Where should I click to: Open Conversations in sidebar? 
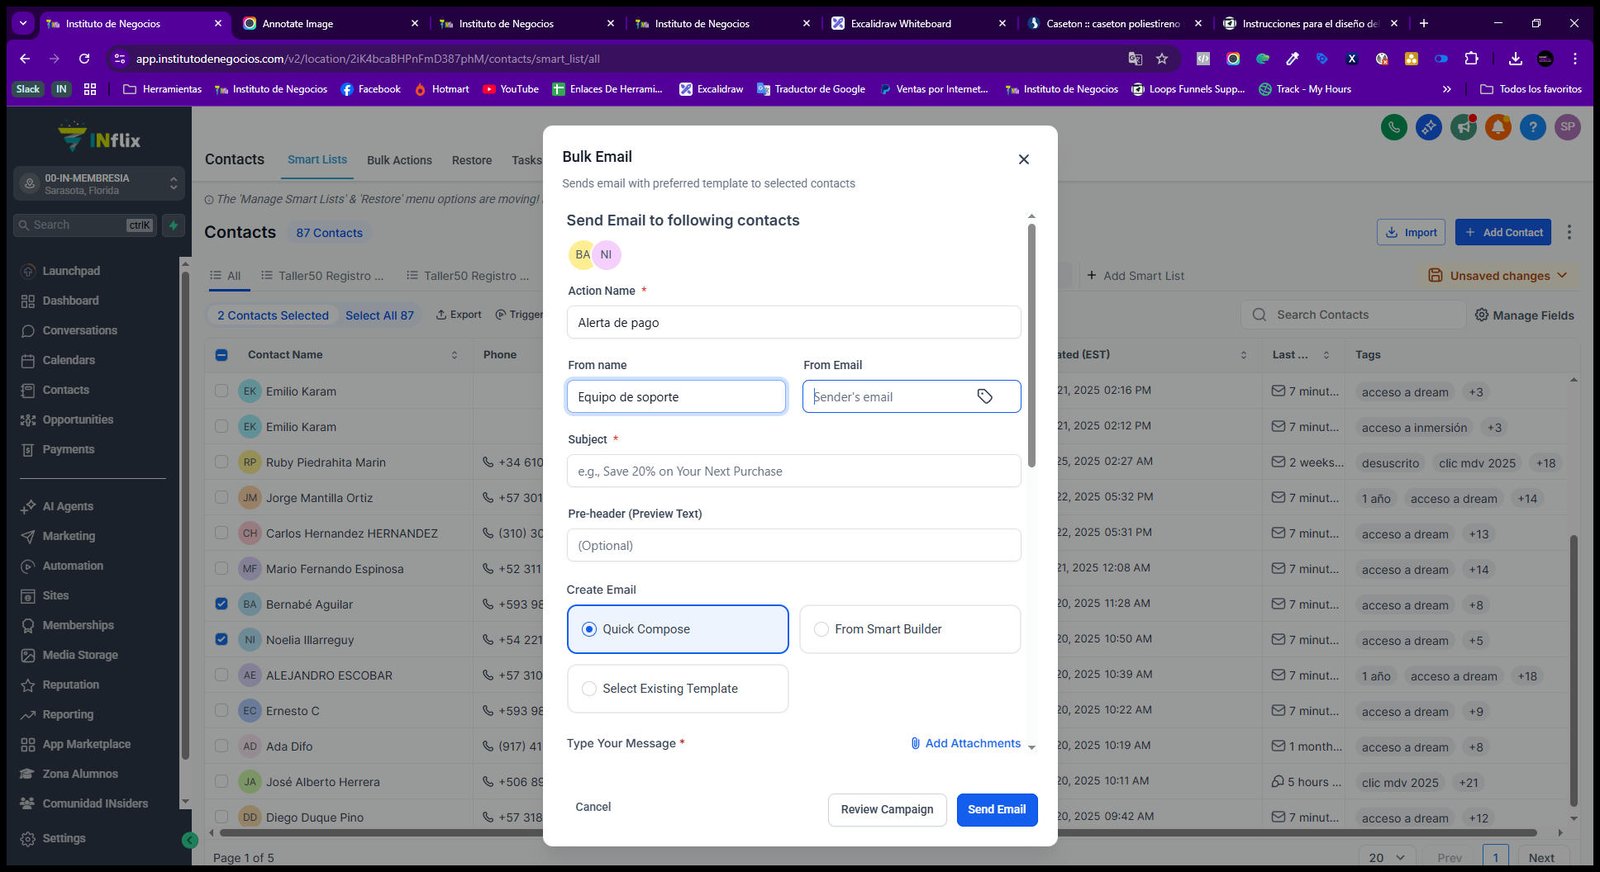79,331
